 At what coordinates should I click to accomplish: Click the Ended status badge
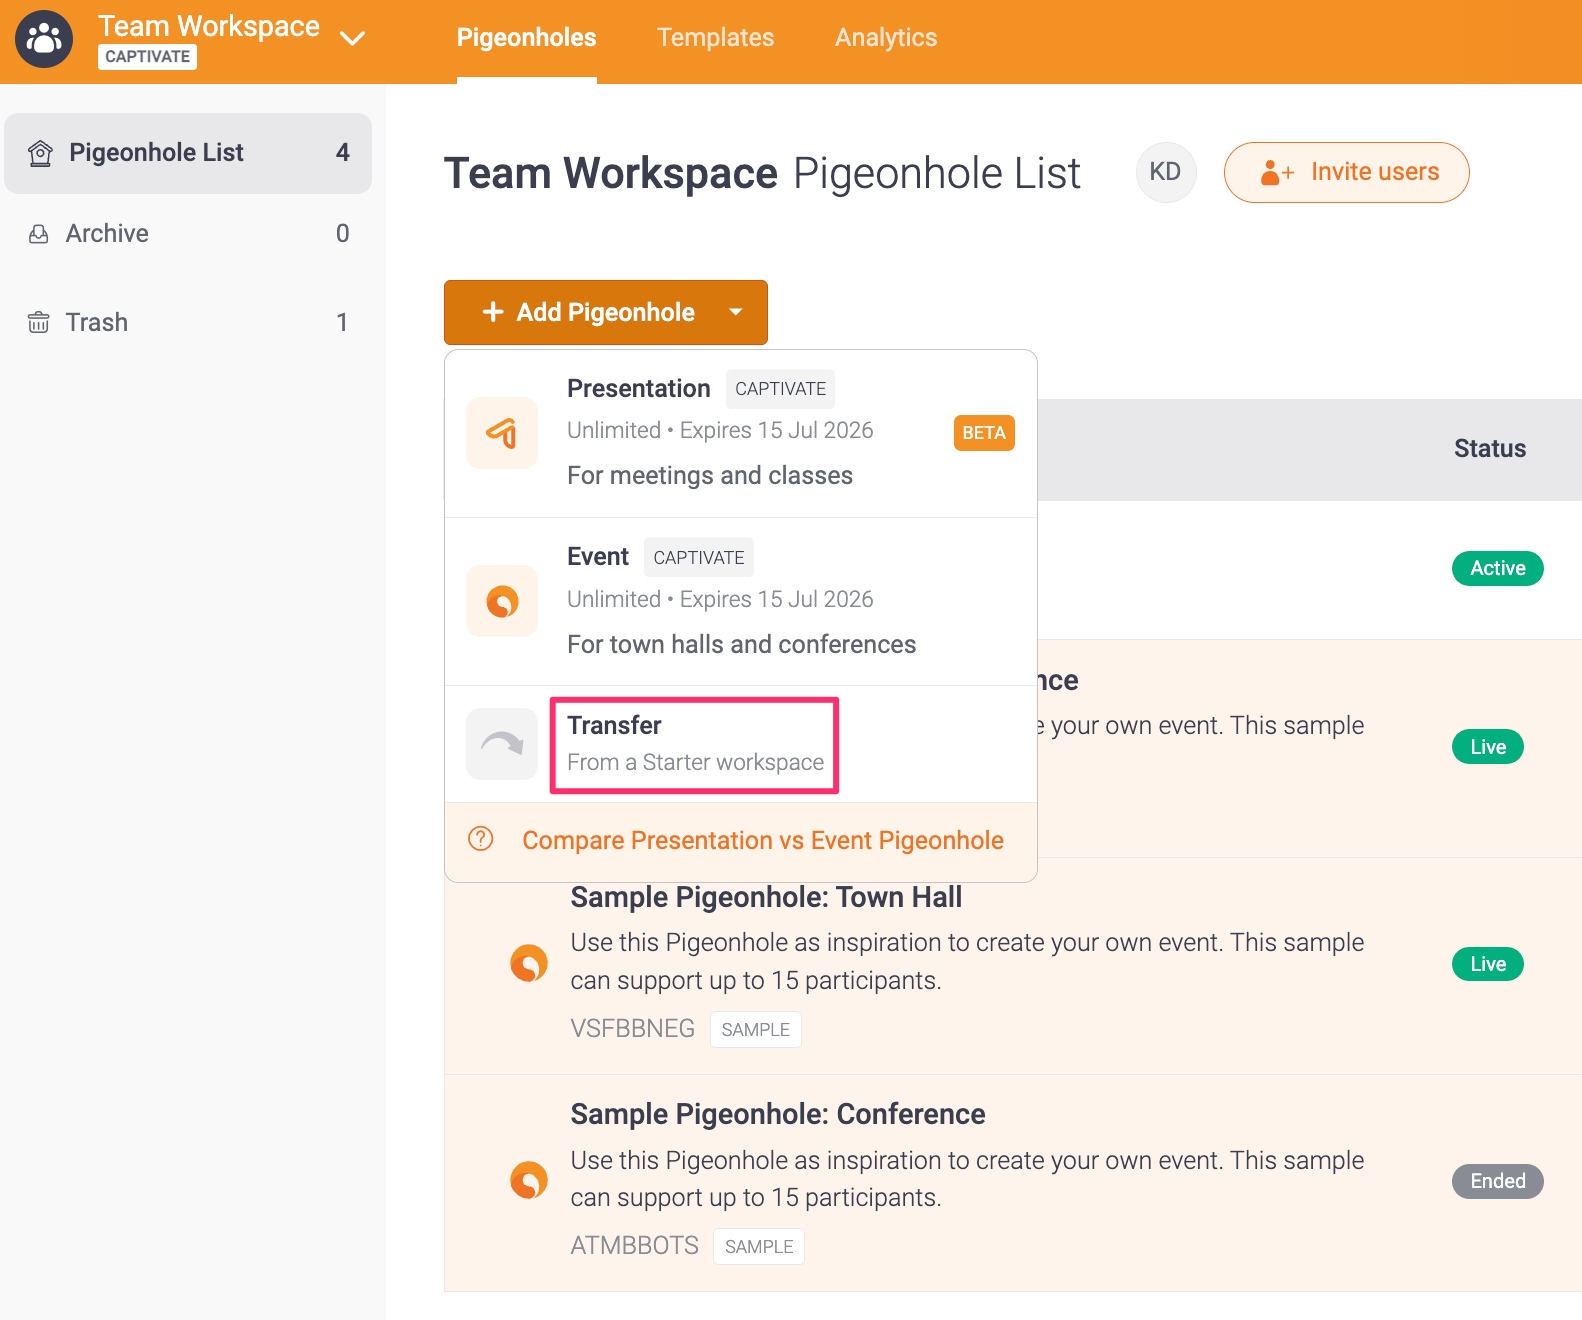(x=1498, y=1181)
